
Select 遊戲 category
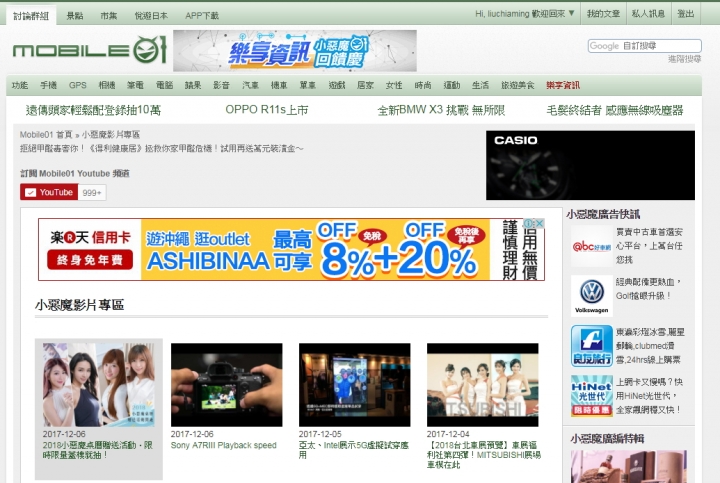pos(337,85)
